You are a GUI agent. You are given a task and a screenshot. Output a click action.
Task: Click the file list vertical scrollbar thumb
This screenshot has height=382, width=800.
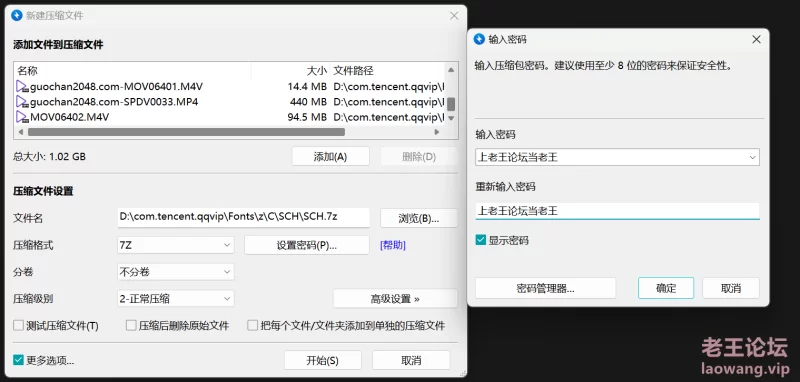pos(451,104)
